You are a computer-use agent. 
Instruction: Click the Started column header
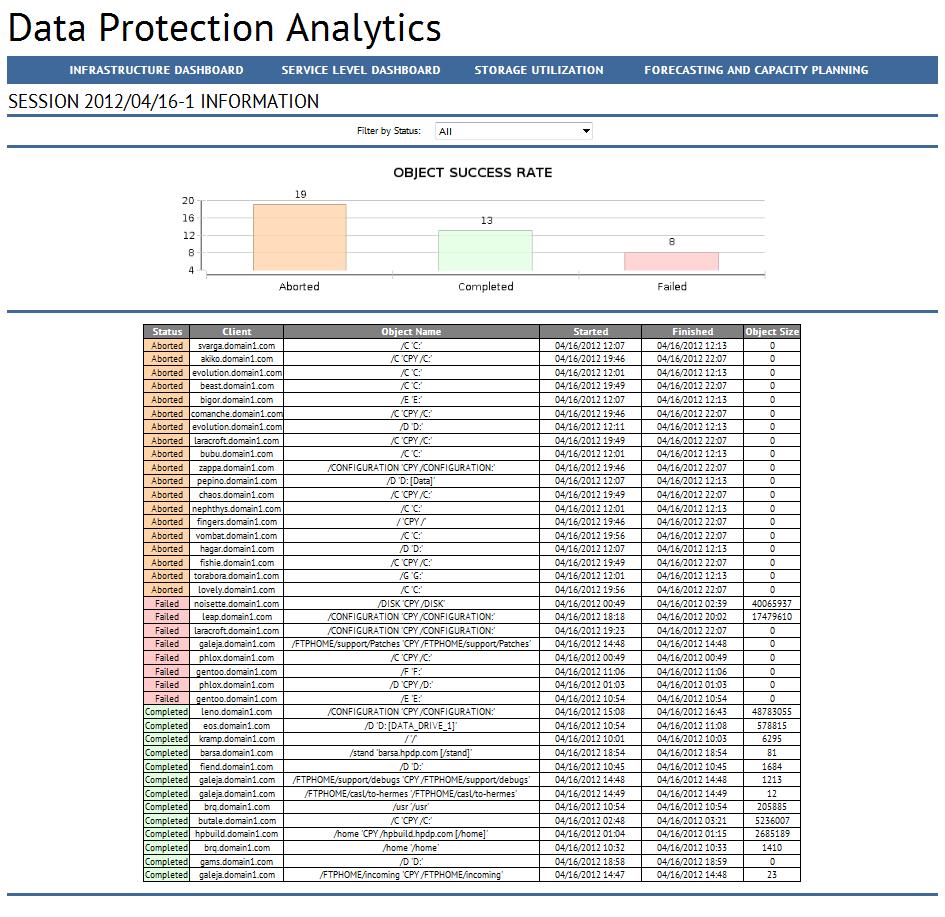click(591, 331)
